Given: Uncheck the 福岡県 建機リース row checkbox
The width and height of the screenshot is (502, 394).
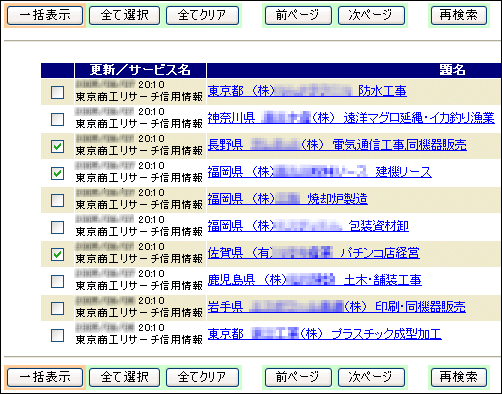Looking at the screenshot, I should pyautogui.click(x=58, y=173).
